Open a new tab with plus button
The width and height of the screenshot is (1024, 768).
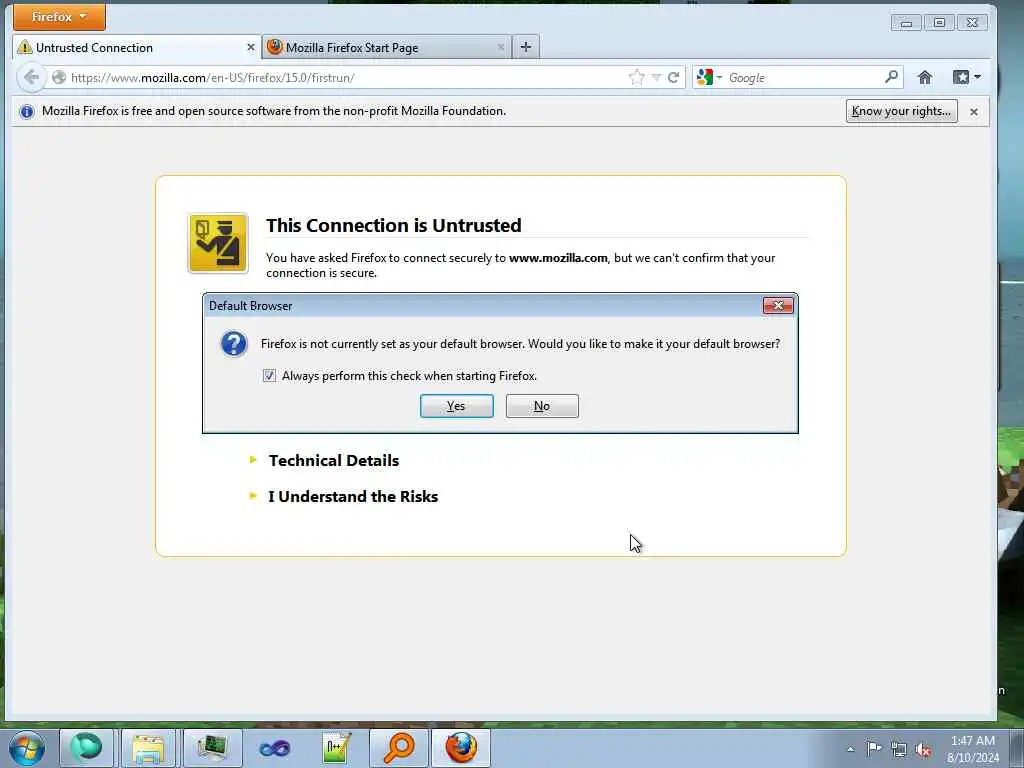526,47
